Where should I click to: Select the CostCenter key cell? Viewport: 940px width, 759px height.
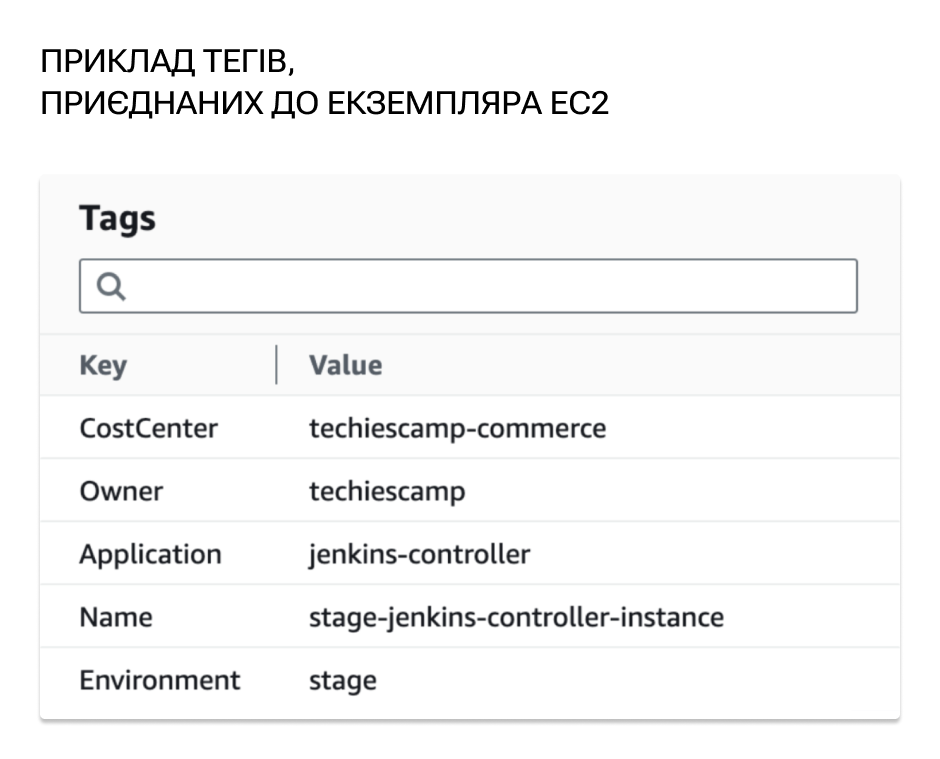pos(149,428)
